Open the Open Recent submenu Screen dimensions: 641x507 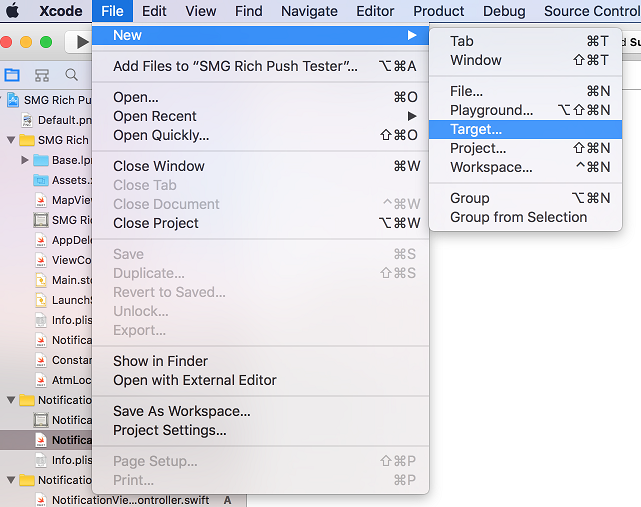point(155,116)
